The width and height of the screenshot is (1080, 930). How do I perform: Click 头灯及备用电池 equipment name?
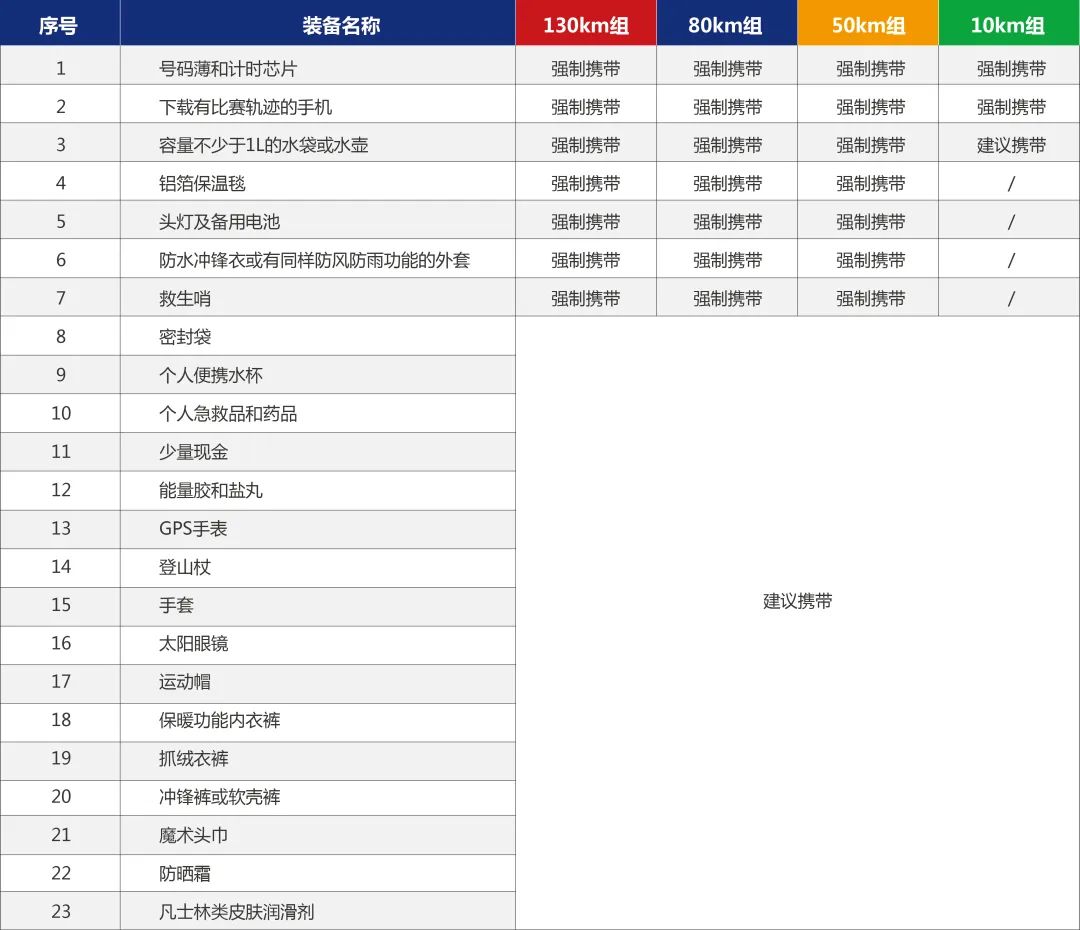[x=219, y=222]
